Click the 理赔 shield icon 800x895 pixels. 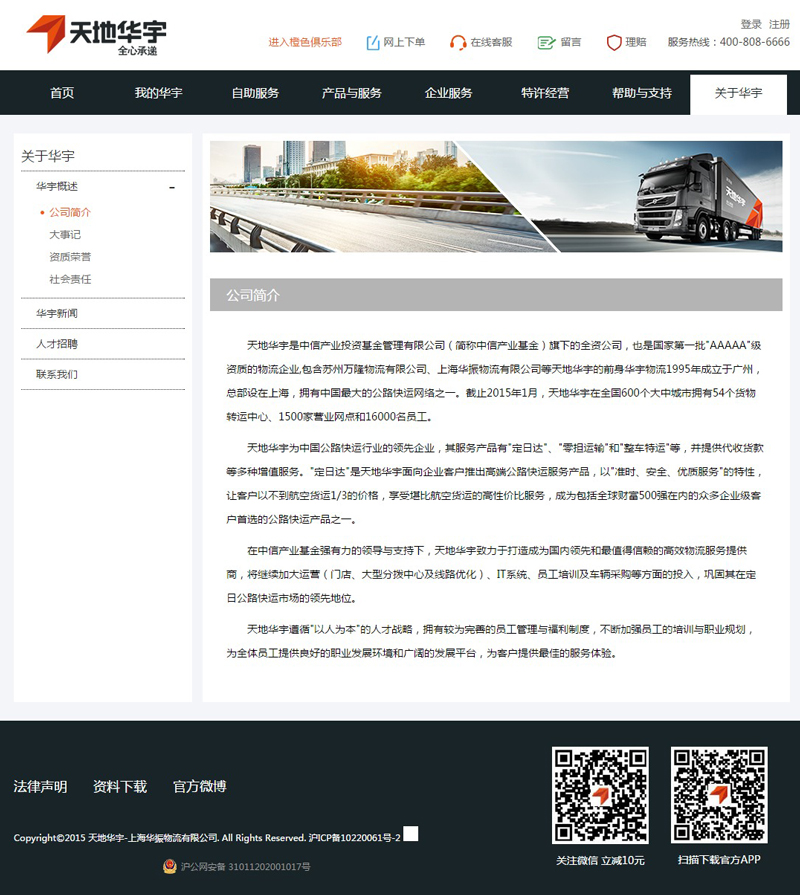614,43
